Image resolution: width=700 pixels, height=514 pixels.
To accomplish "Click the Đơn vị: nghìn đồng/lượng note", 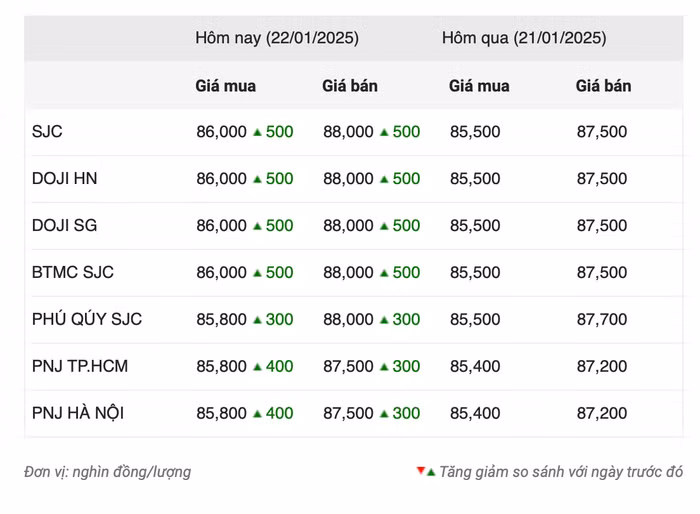I will pyautogui.click(x=107, y=472).
